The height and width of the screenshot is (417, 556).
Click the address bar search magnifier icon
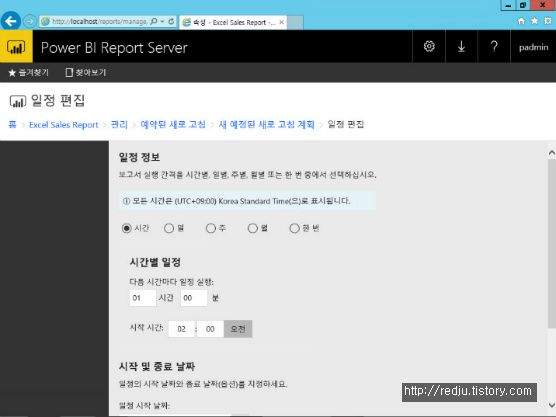tap(154, 21)
